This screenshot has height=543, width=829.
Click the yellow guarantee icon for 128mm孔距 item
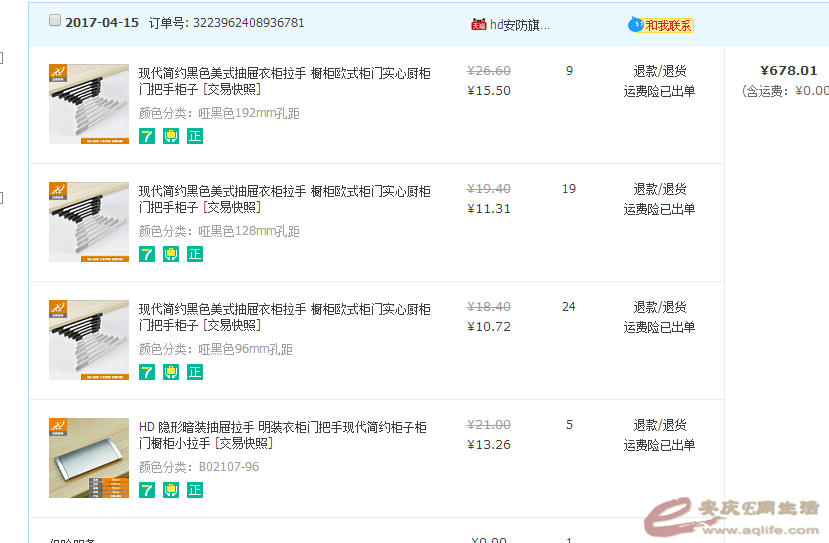click(171, 254)
